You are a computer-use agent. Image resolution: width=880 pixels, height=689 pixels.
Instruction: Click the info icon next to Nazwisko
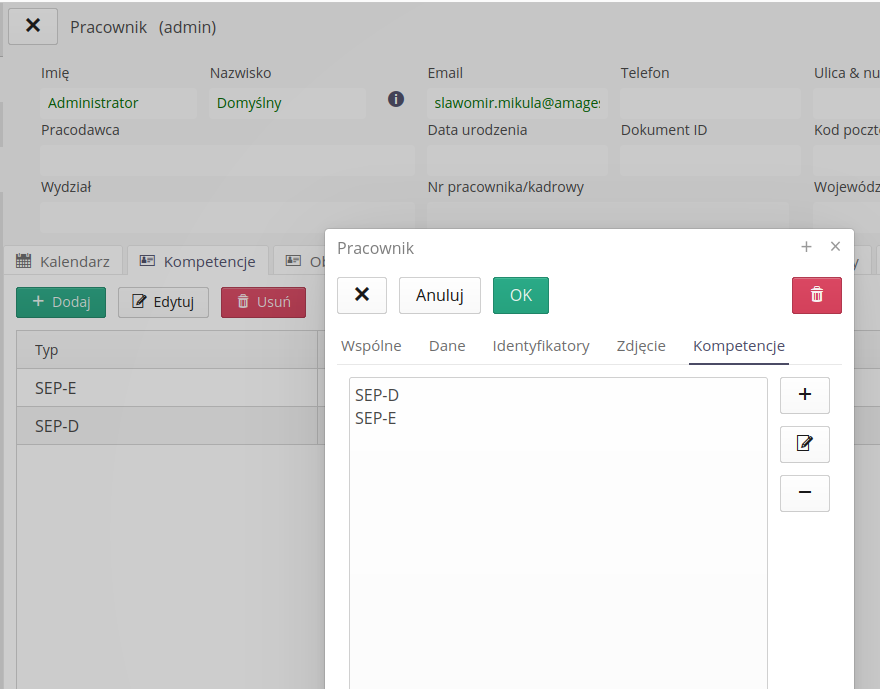[x=396, y=99]
